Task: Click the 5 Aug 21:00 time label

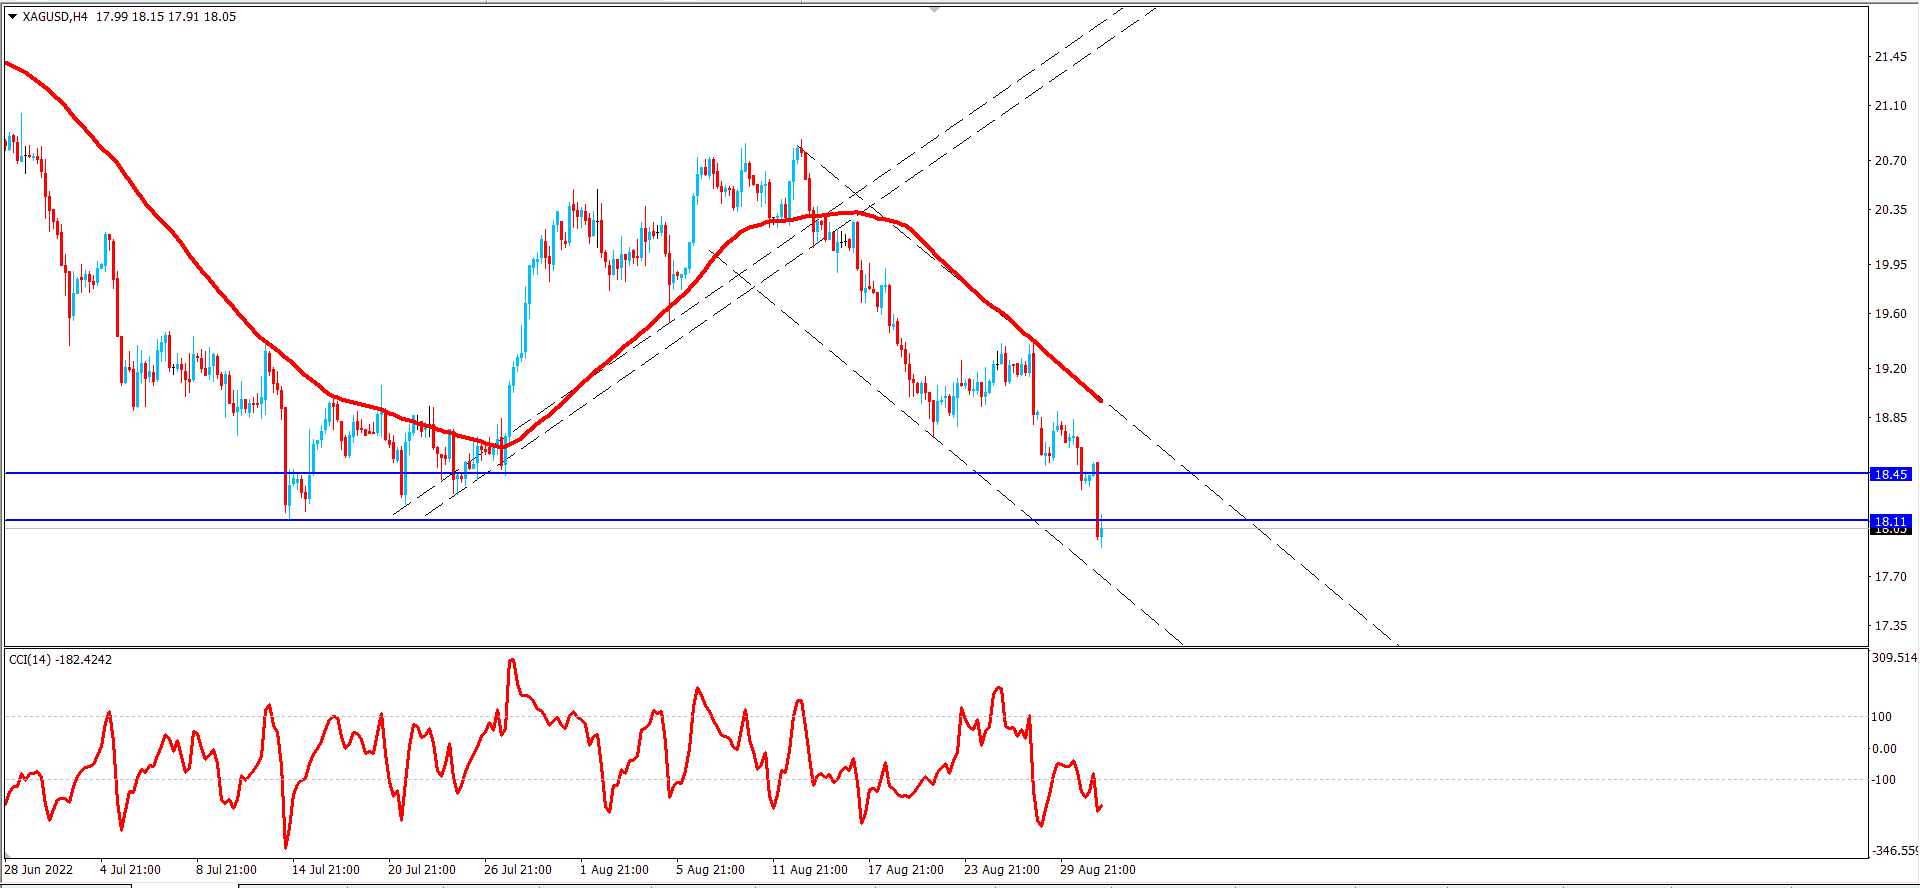Action: [x=710, y=870]
